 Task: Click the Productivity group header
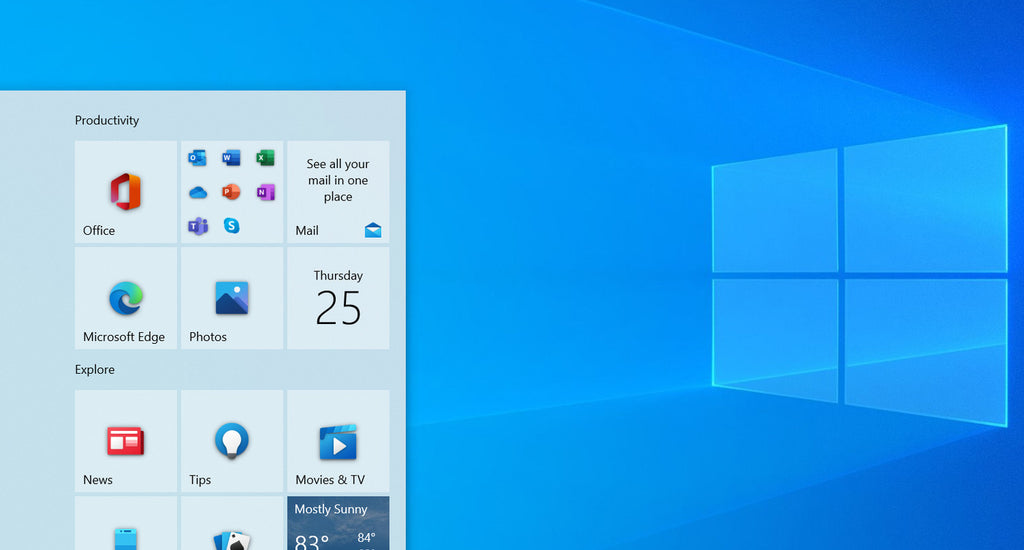(107, 121)
